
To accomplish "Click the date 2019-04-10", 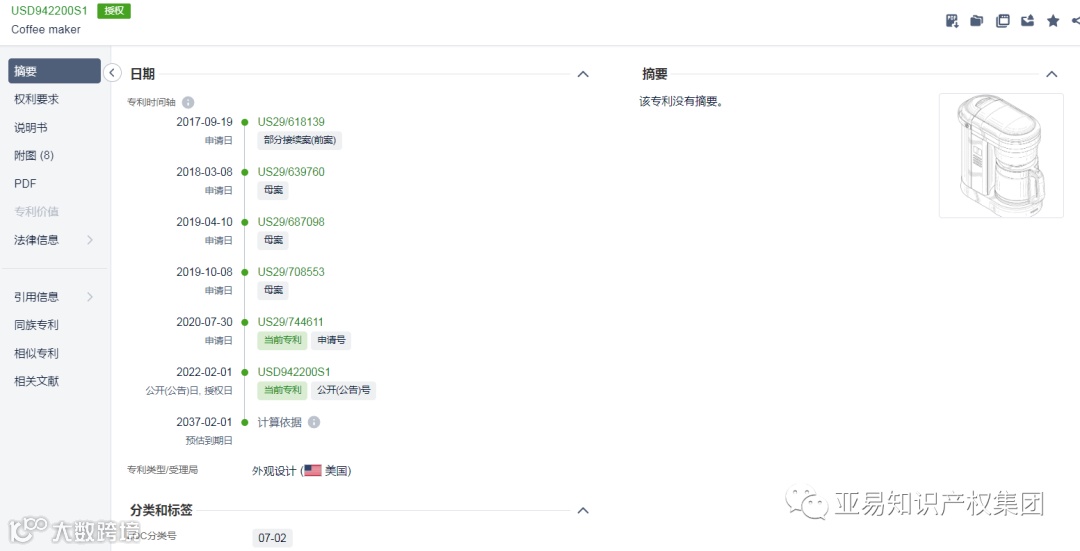I will (205, 222).
